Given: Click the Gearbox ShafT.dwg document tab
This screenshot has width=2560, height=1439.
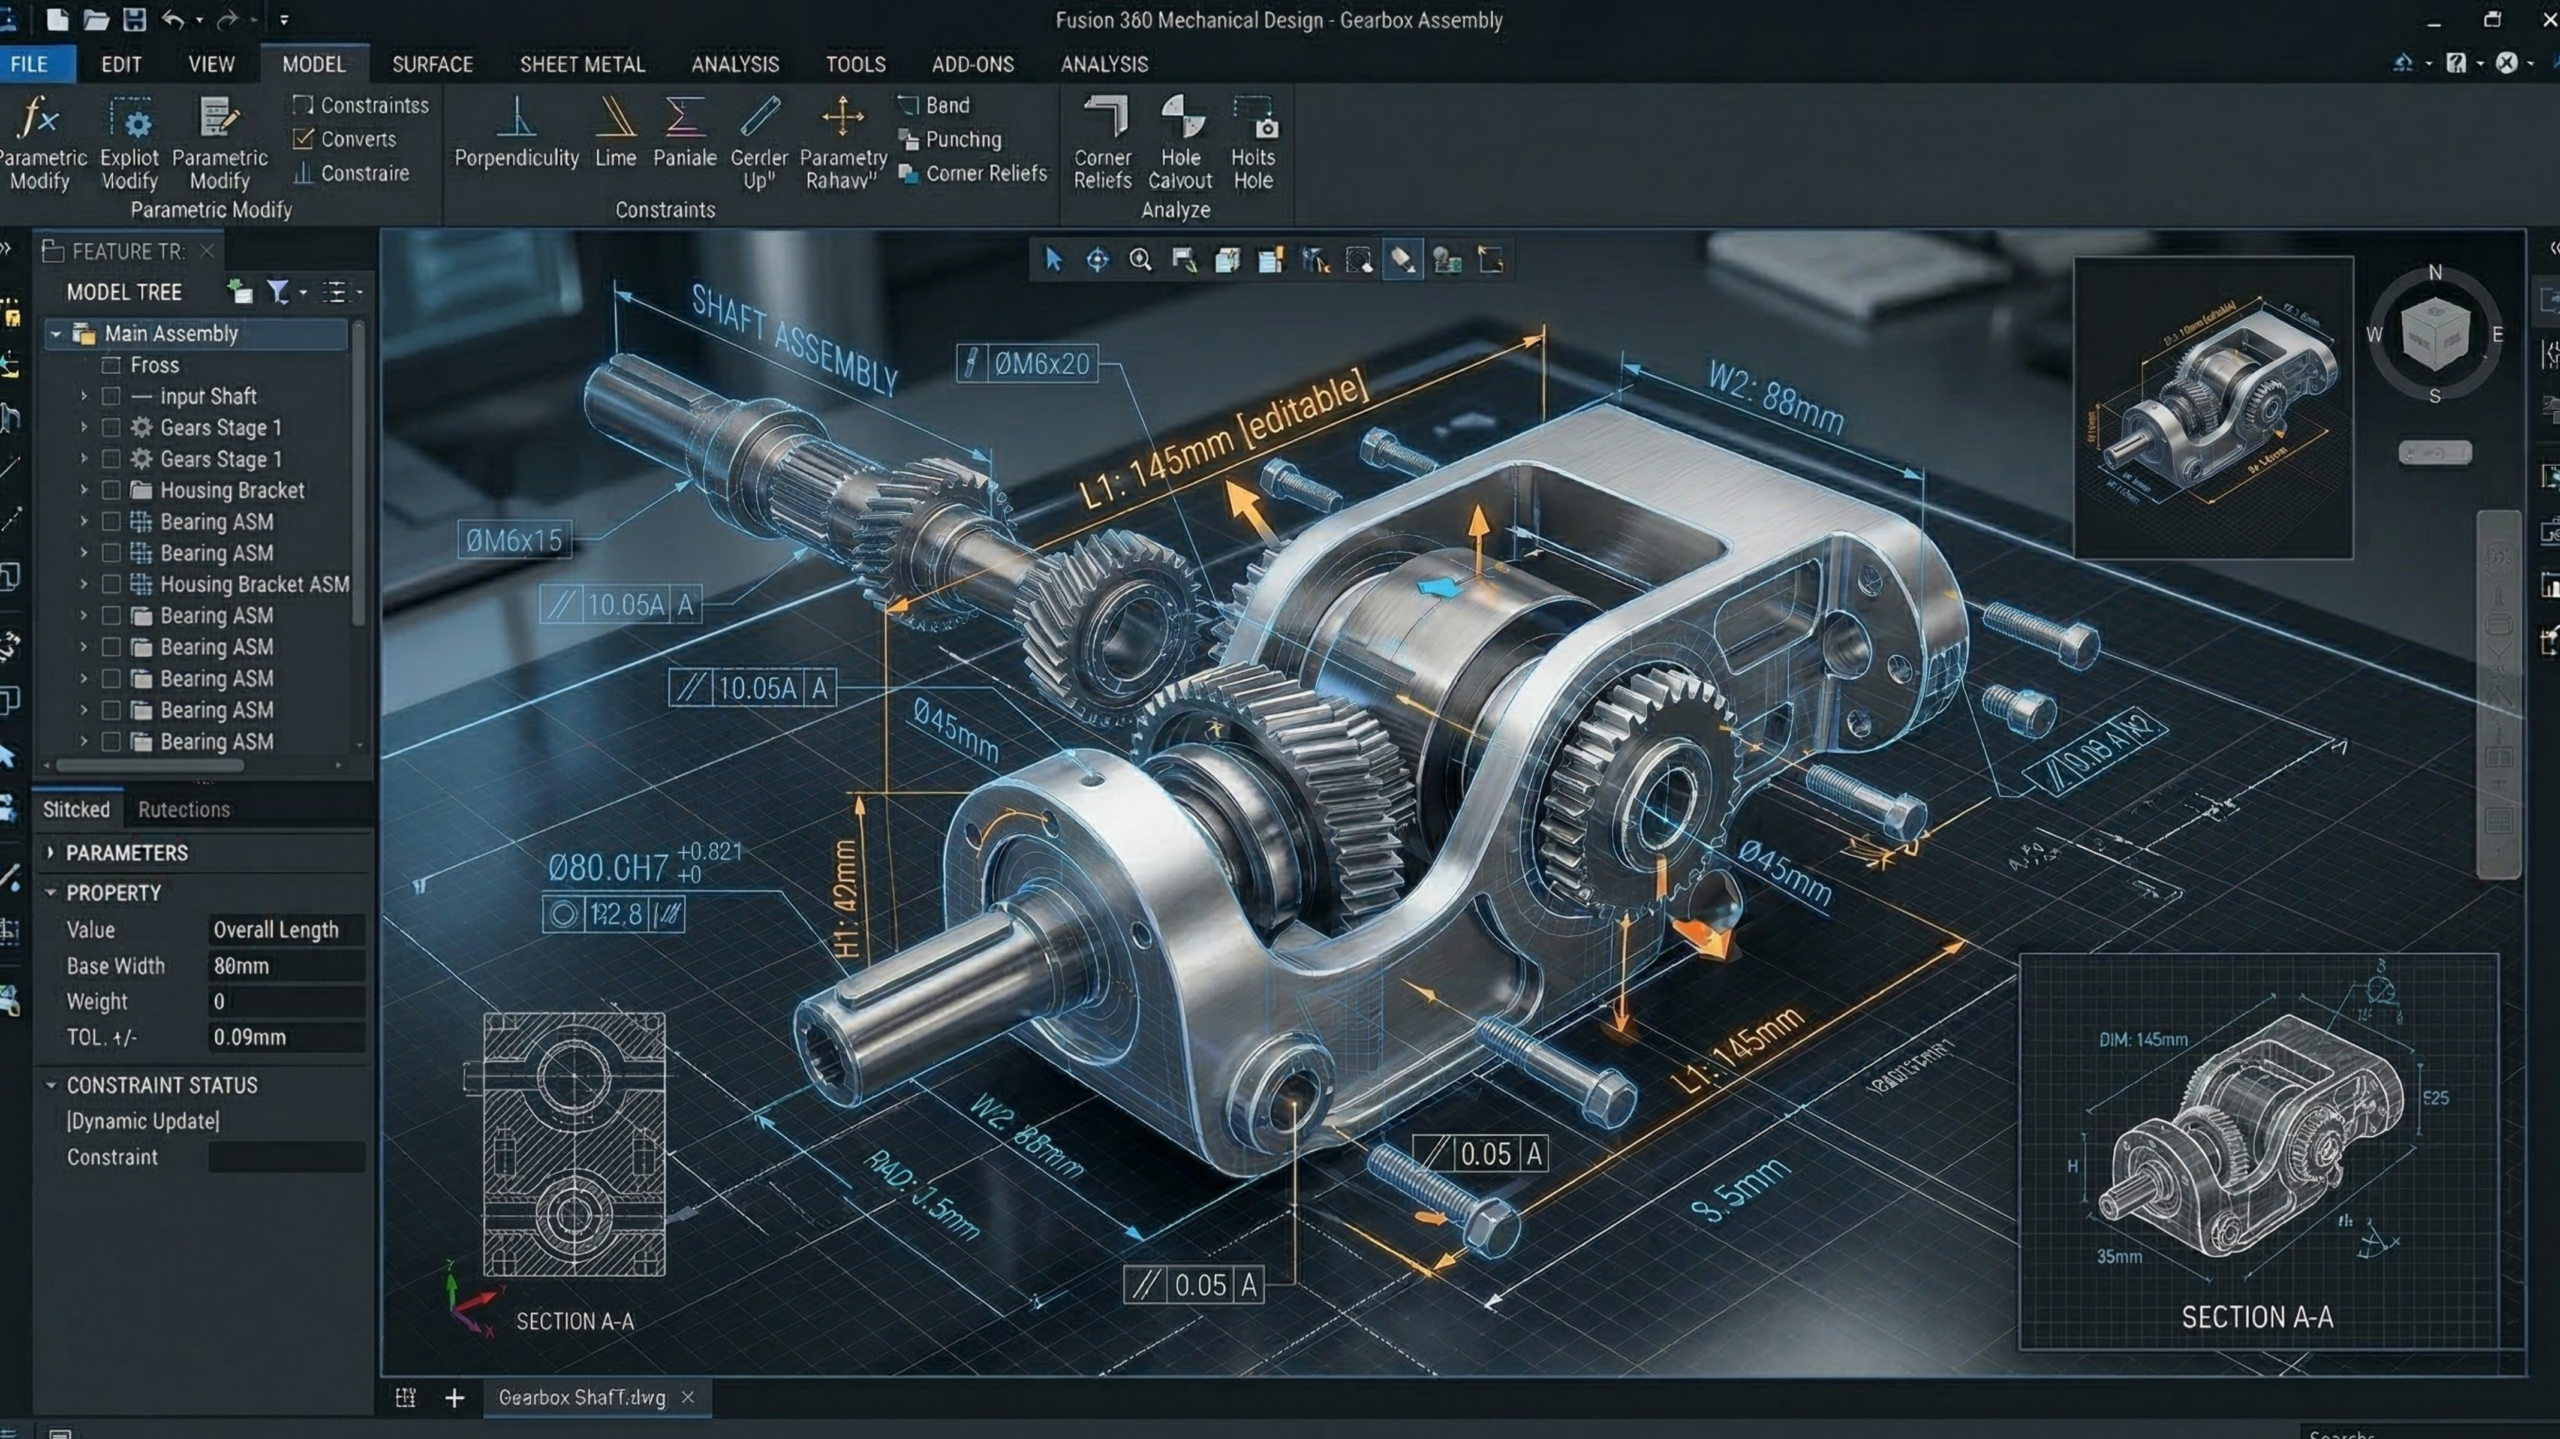Looking at the screenshot, I should pos(581,1397).
